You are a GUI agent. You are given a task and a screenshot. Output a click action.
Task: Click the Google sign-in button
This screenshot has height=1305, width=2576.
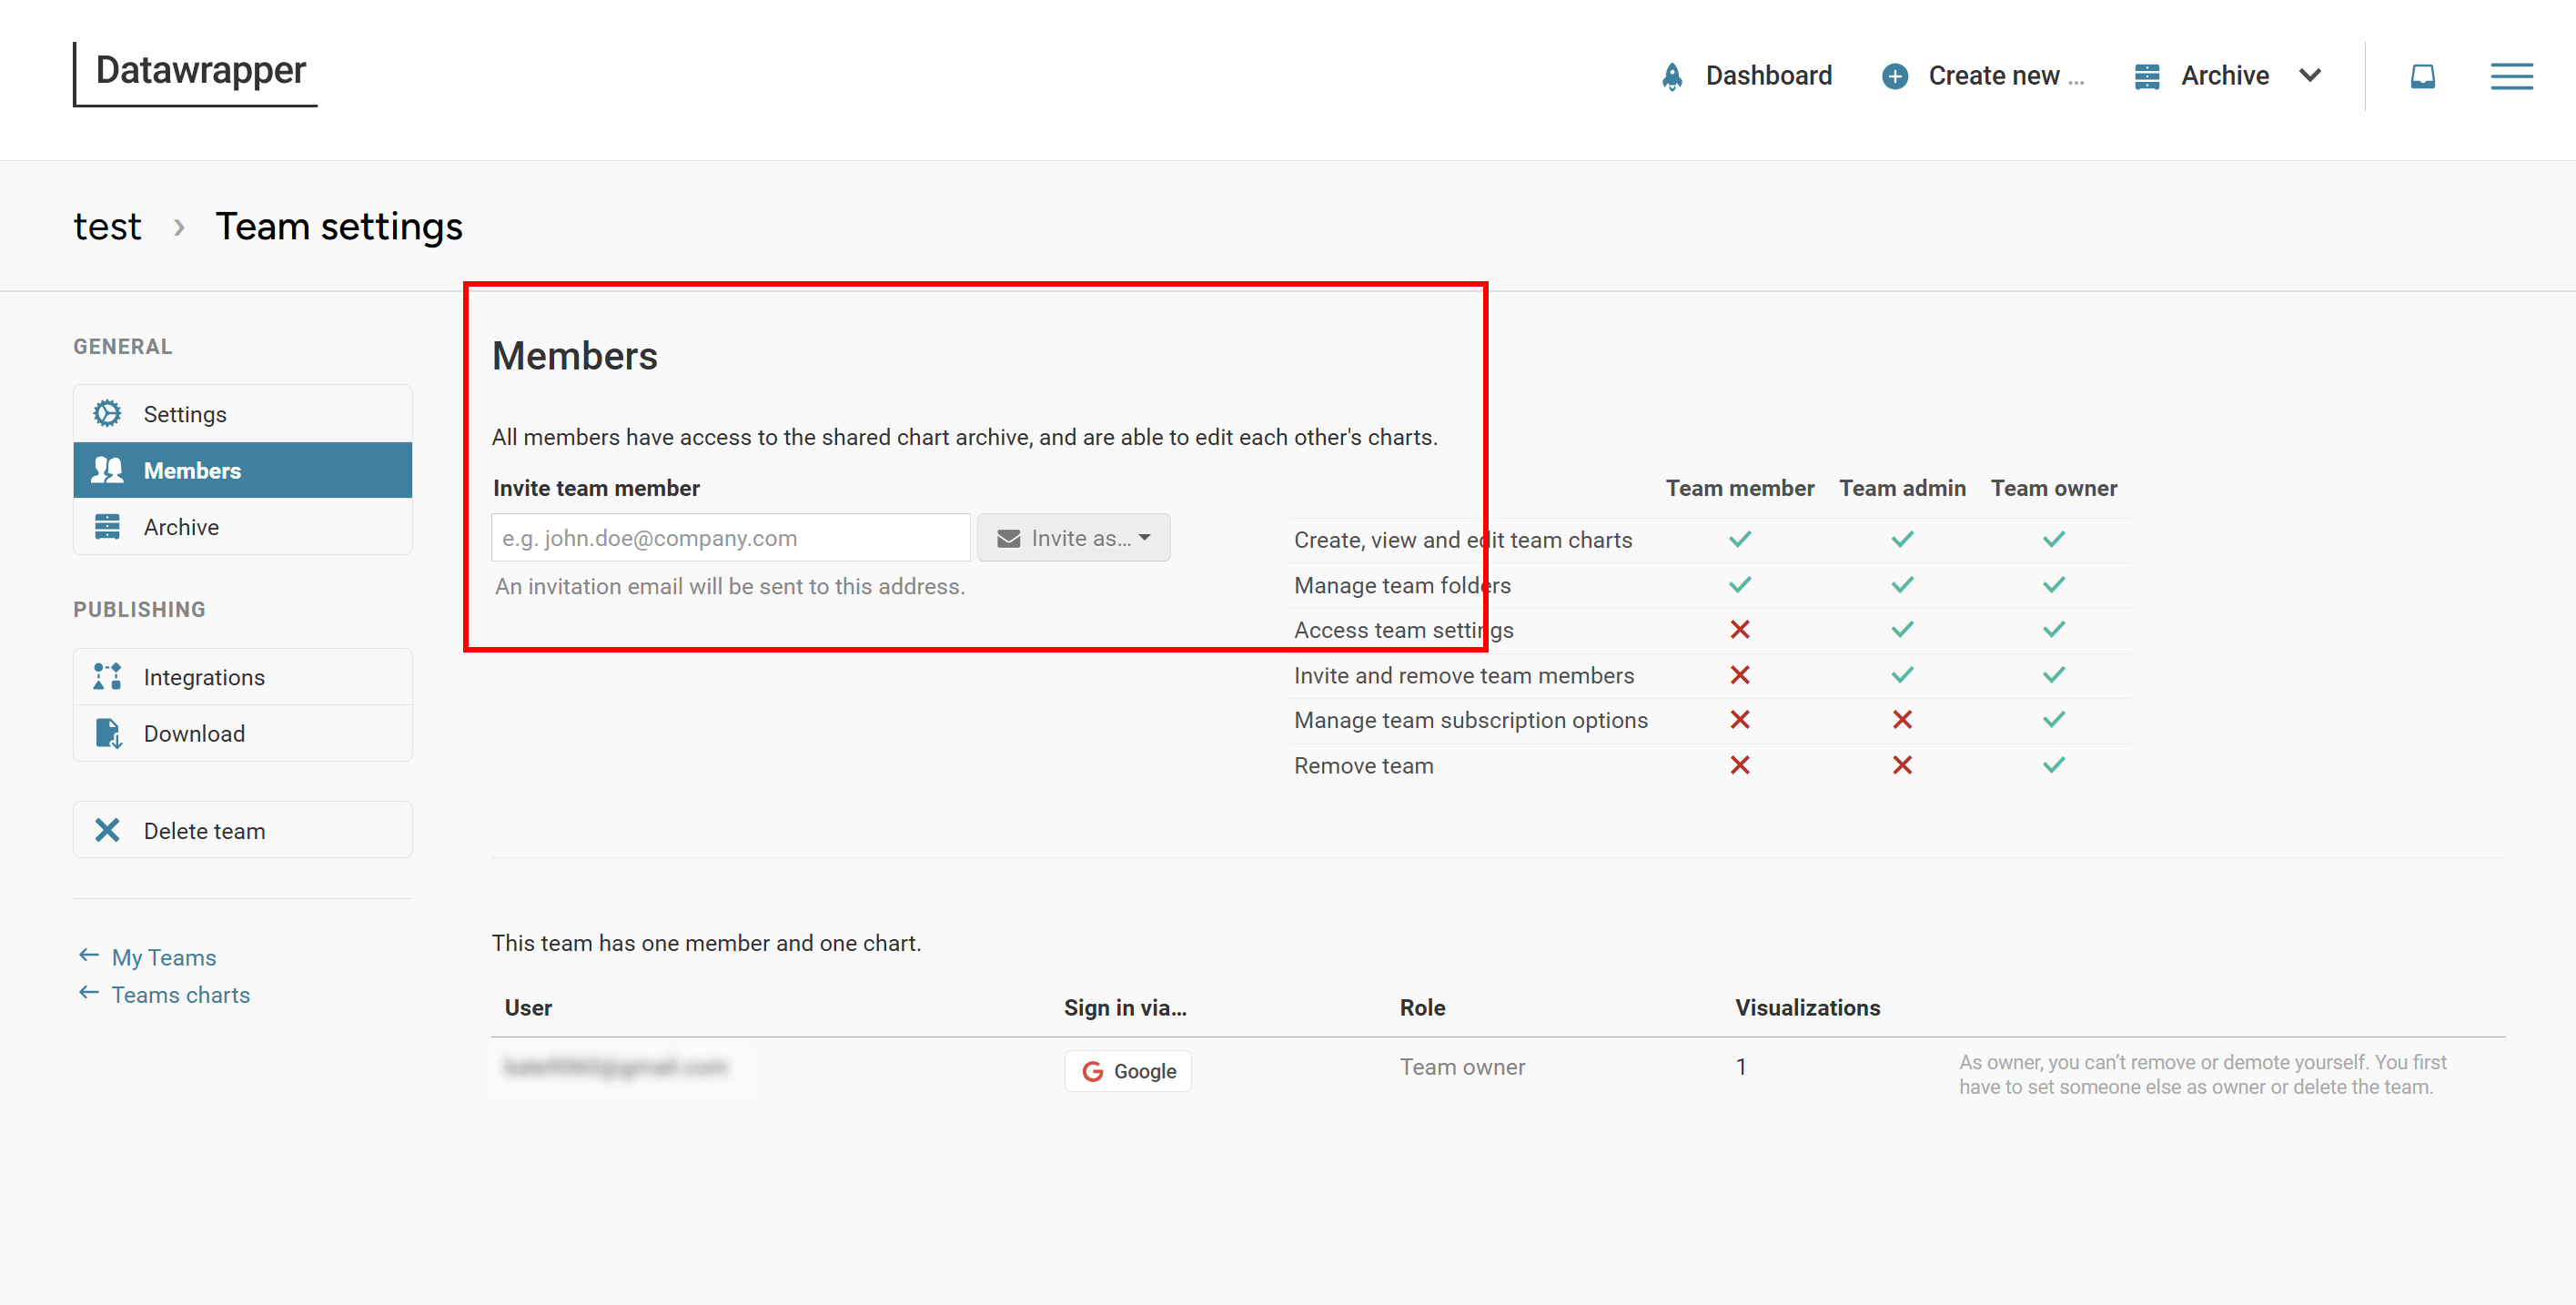1127,1070
